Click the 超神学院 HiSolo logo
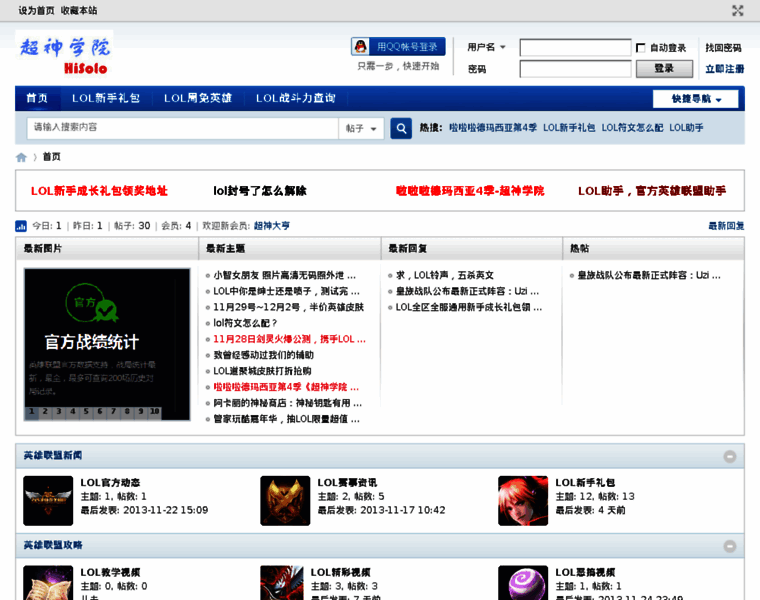Viewport: 760px width, 600px height. 64,53
